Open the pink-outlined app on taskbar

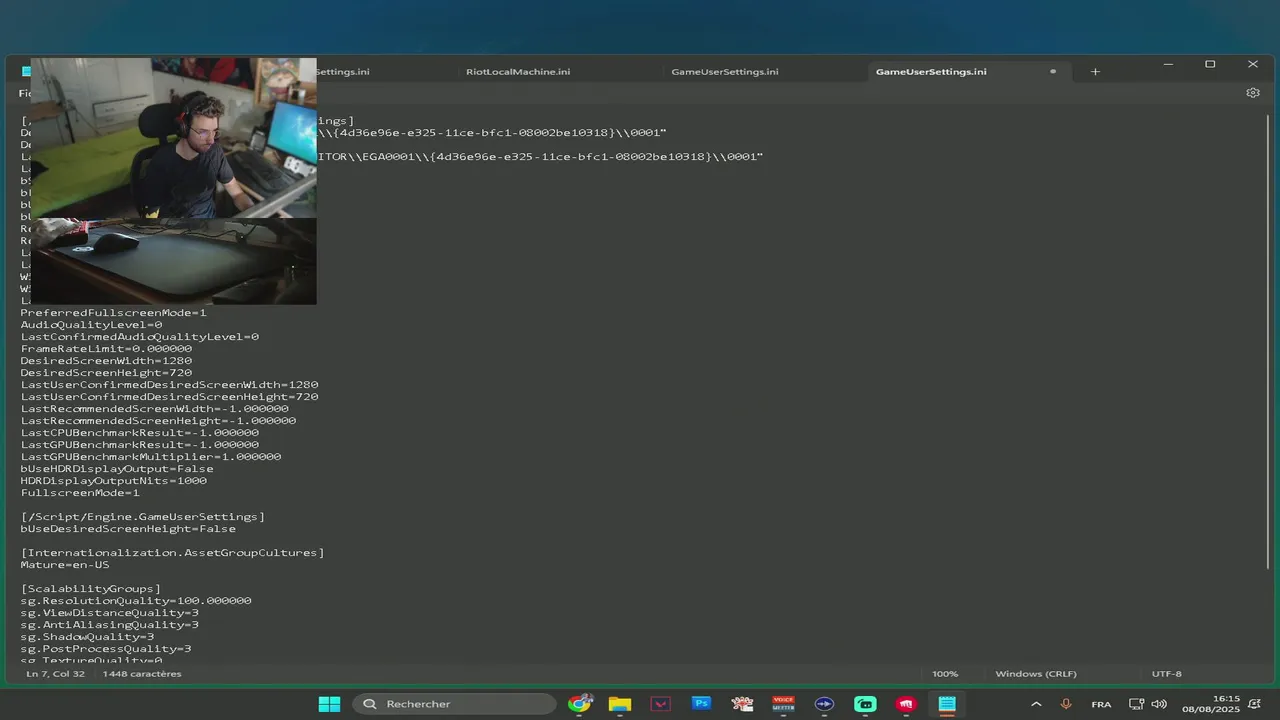[x=660, y=704]
